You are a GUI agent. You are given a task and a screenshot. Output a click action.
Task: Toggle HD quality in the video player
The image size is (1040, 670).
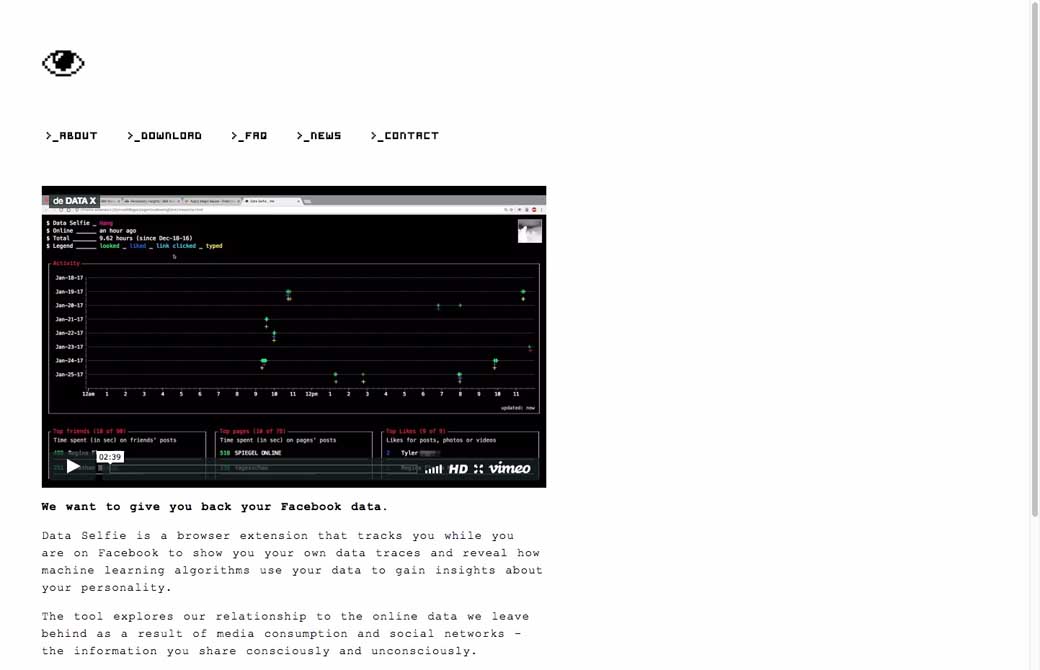458,469
